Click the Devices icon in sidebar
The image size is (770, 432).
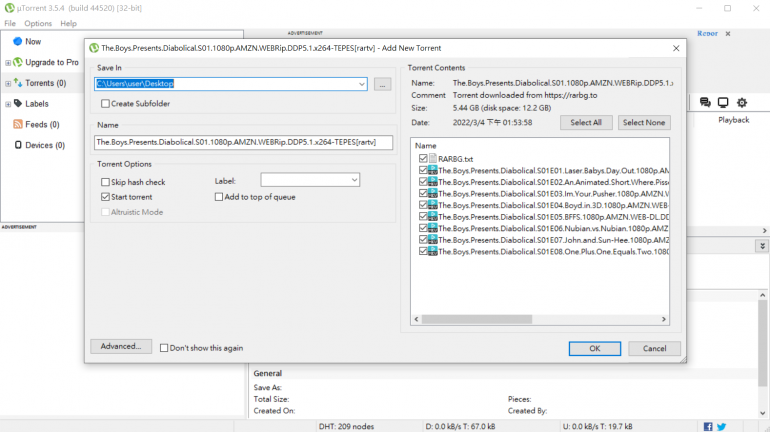click(18, 145)
